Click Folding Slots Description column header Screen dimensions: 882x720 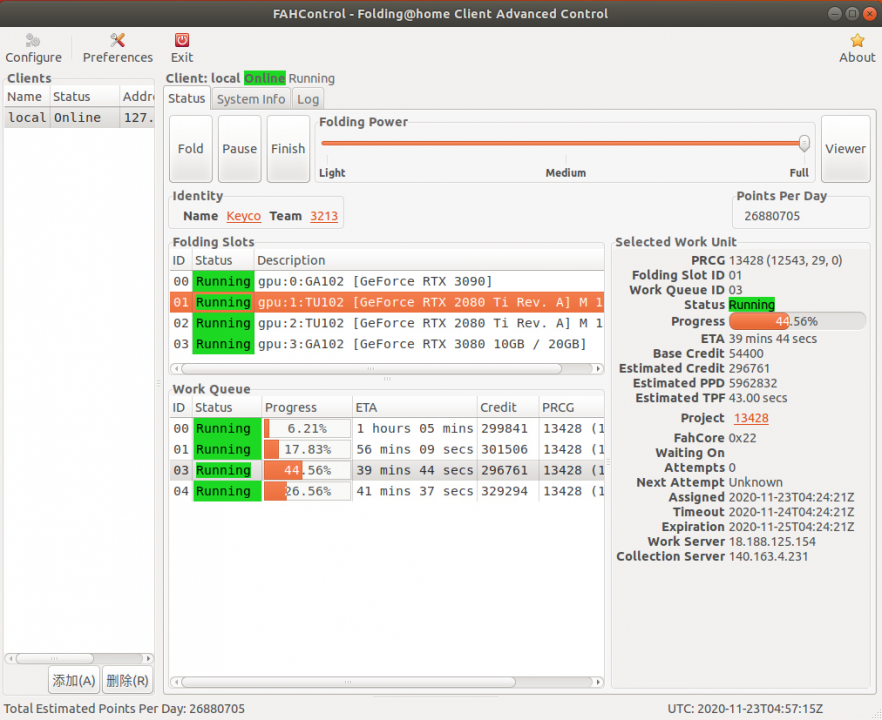(429, 260)
